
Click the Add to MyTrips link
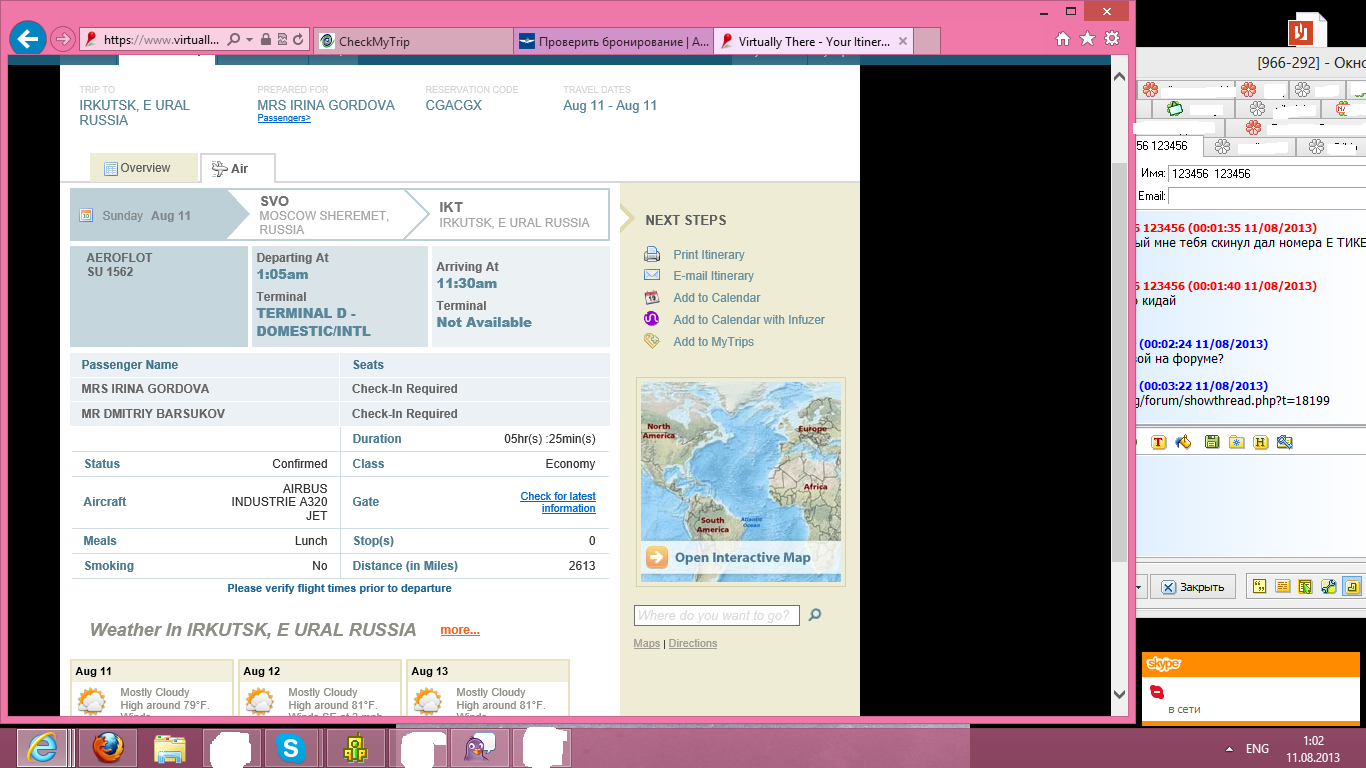713,342
